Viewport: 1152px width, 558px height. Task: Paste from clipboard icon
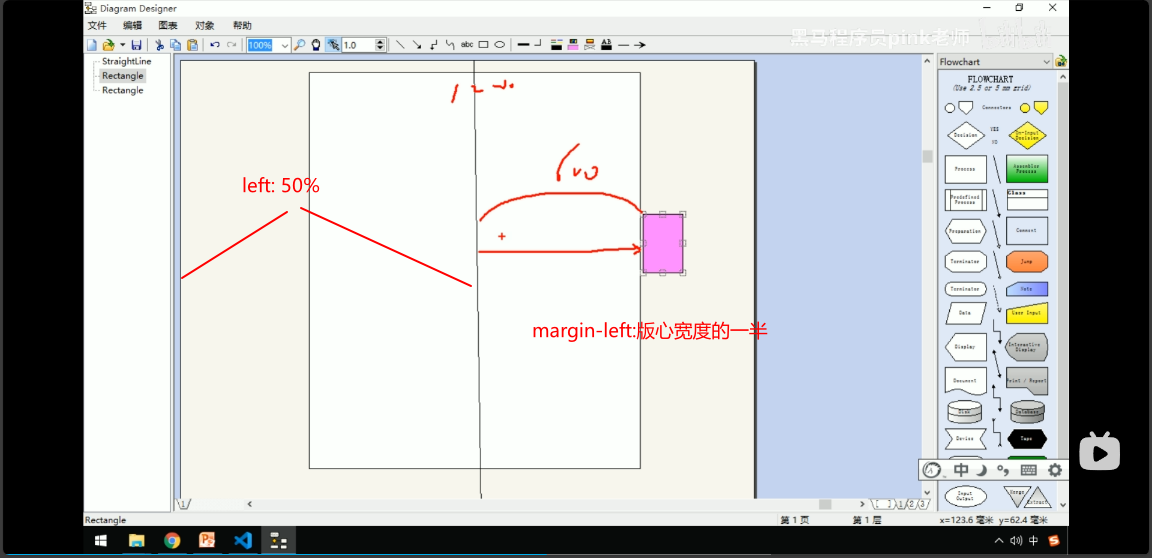point(192,45)
